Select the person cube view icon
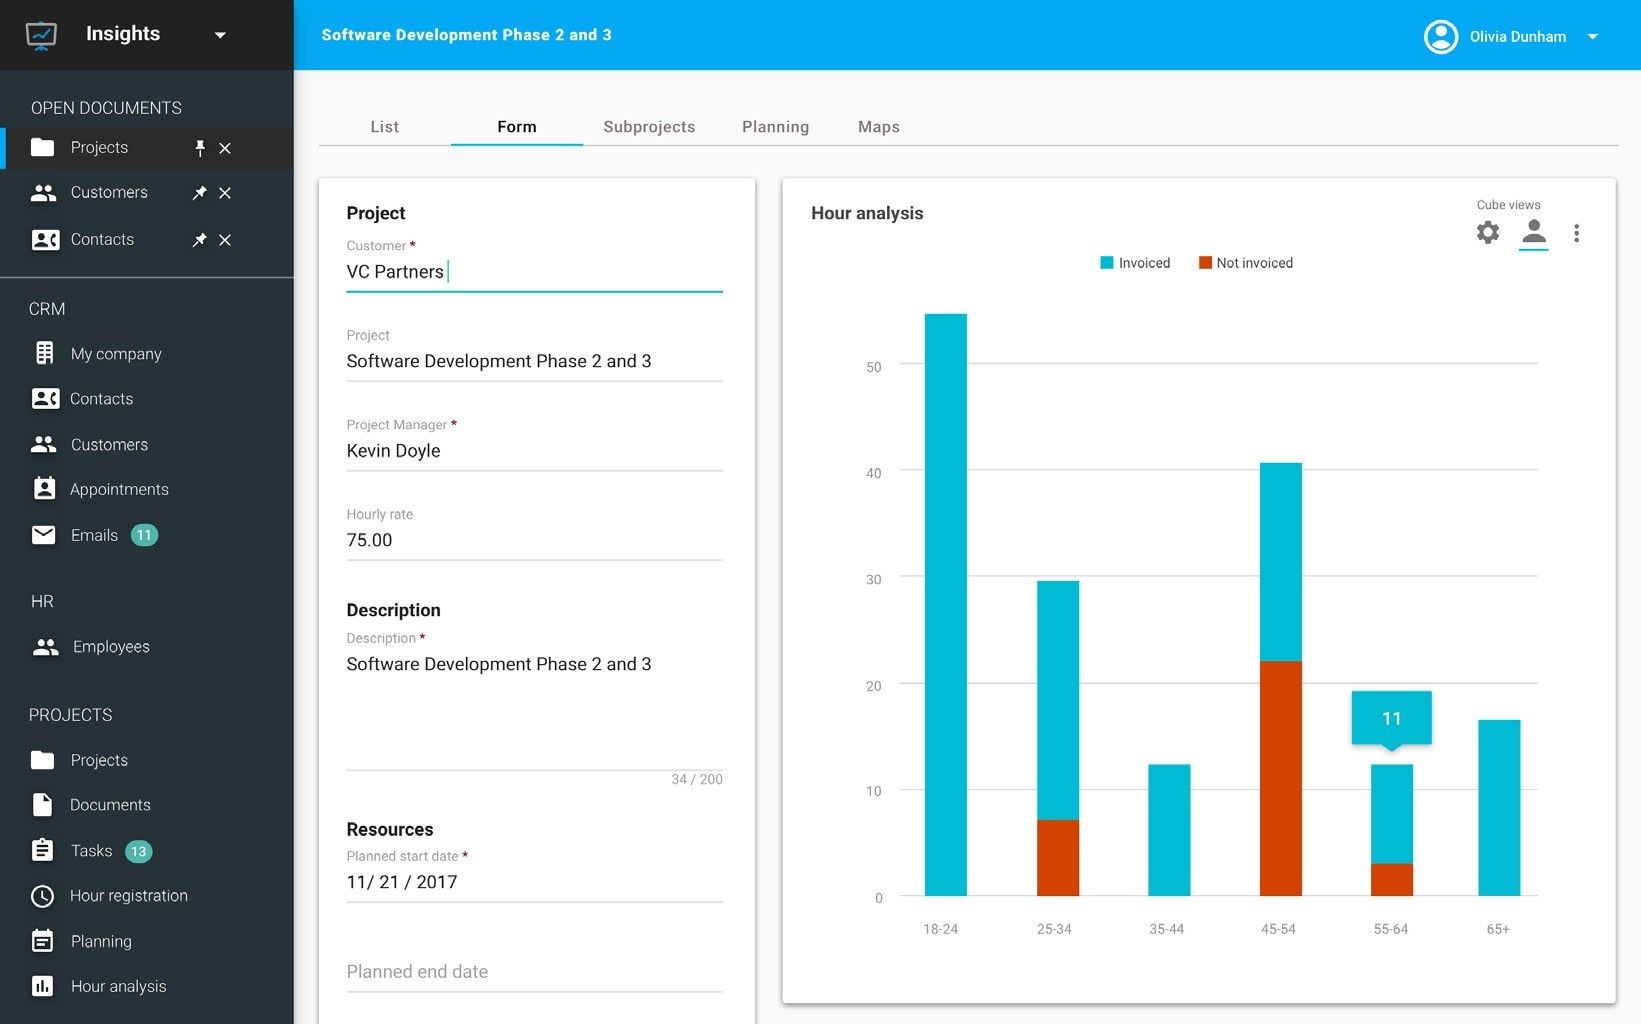 pyautogui.click(x=1533, y=232)
